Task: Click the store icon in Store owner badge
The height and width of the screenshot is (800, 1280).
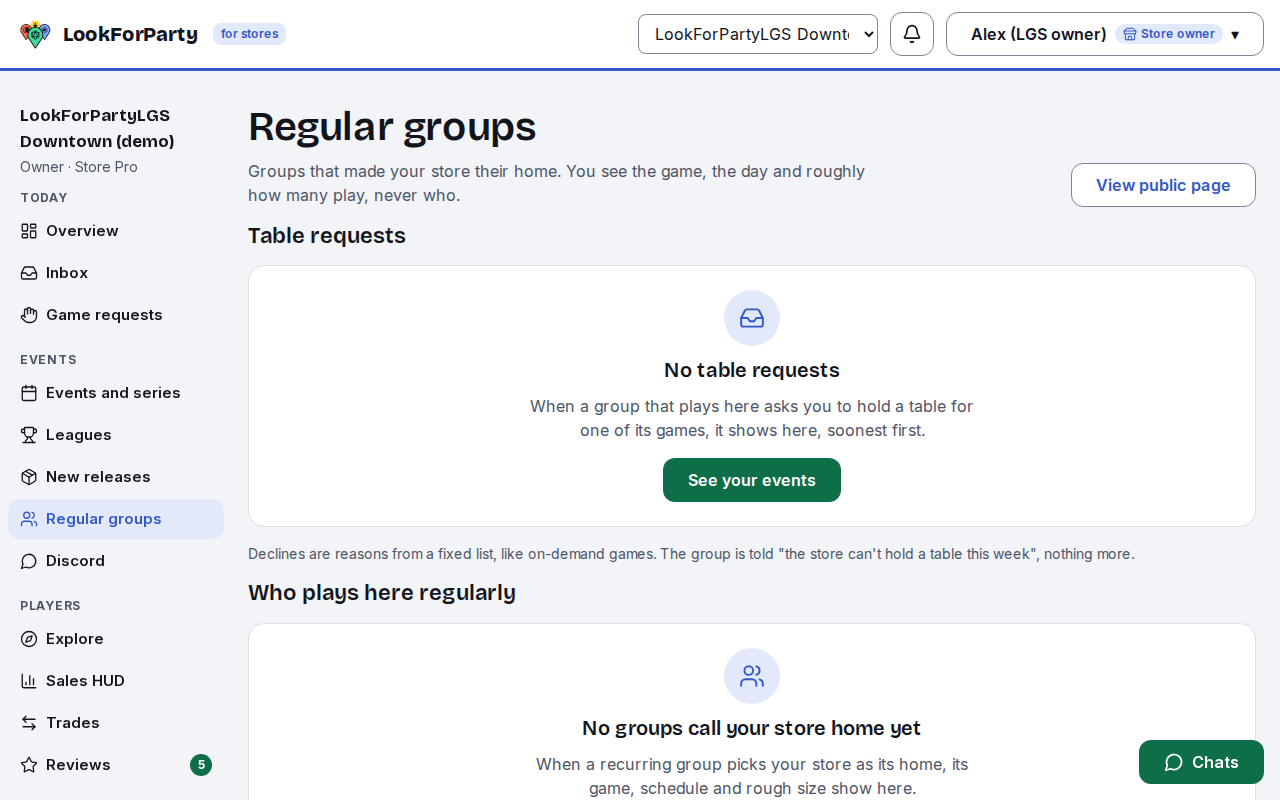Action: pyautogui.click(x=1130, y=34)
